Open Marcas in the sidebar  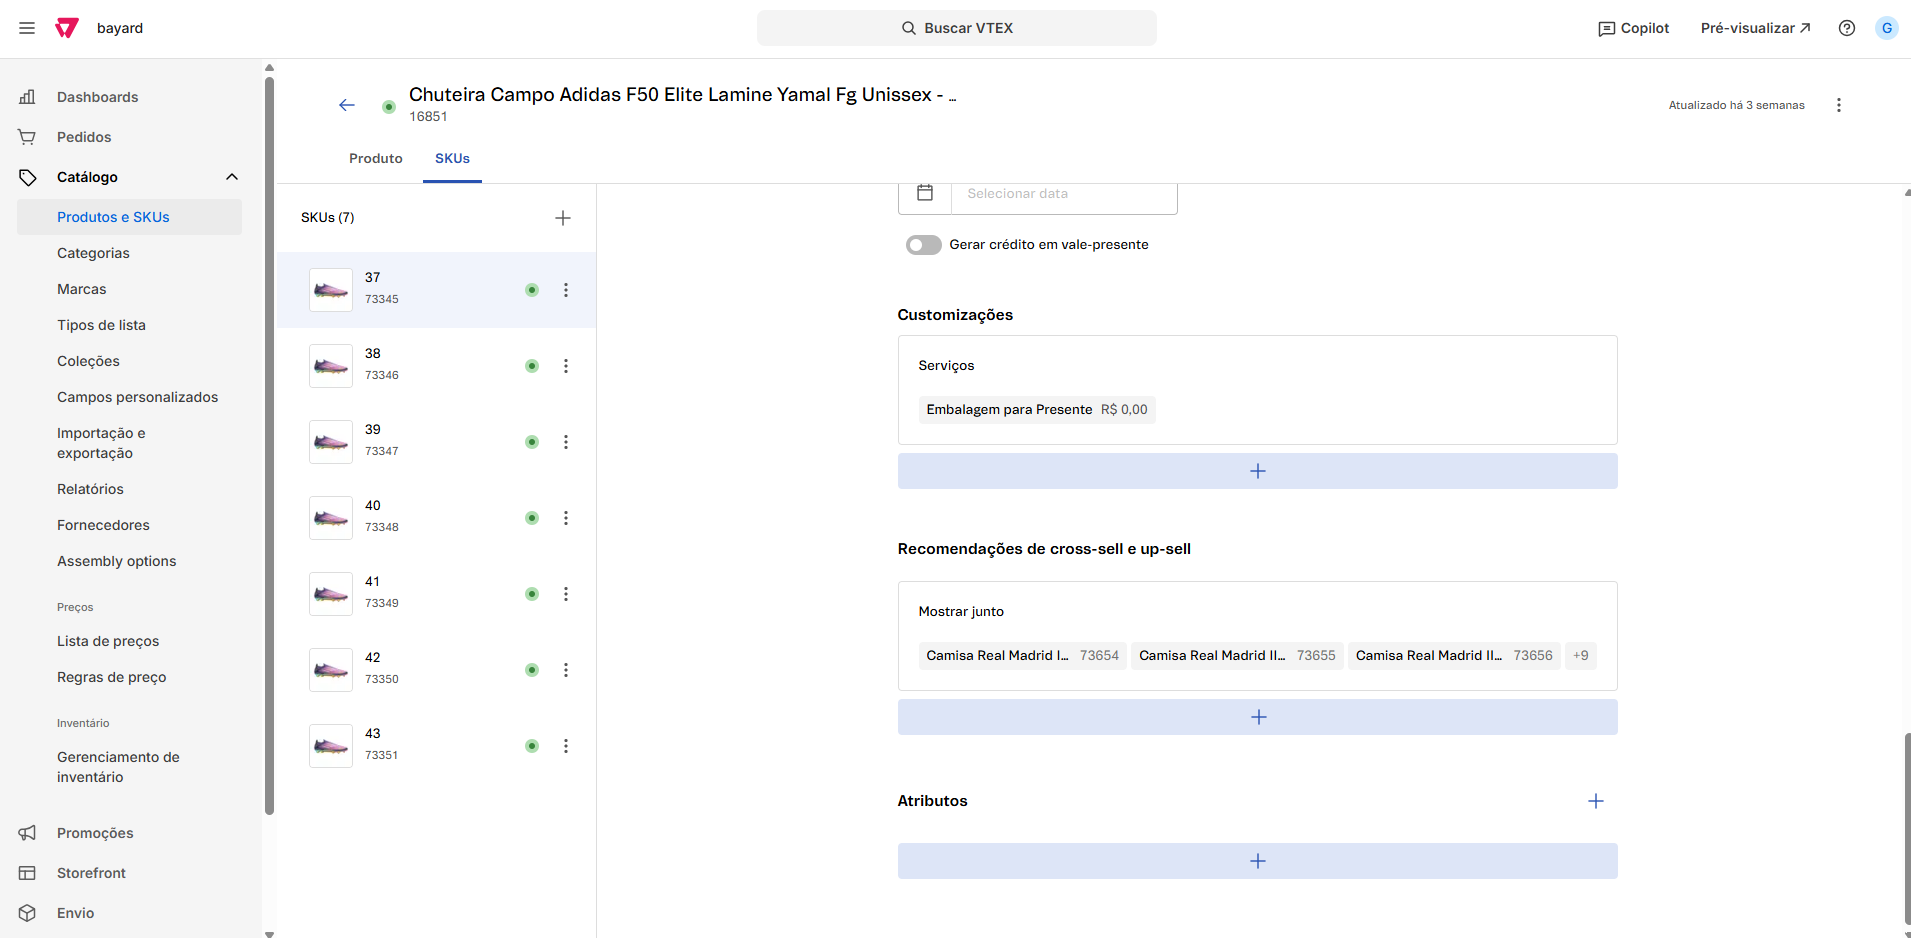[82, 289]
